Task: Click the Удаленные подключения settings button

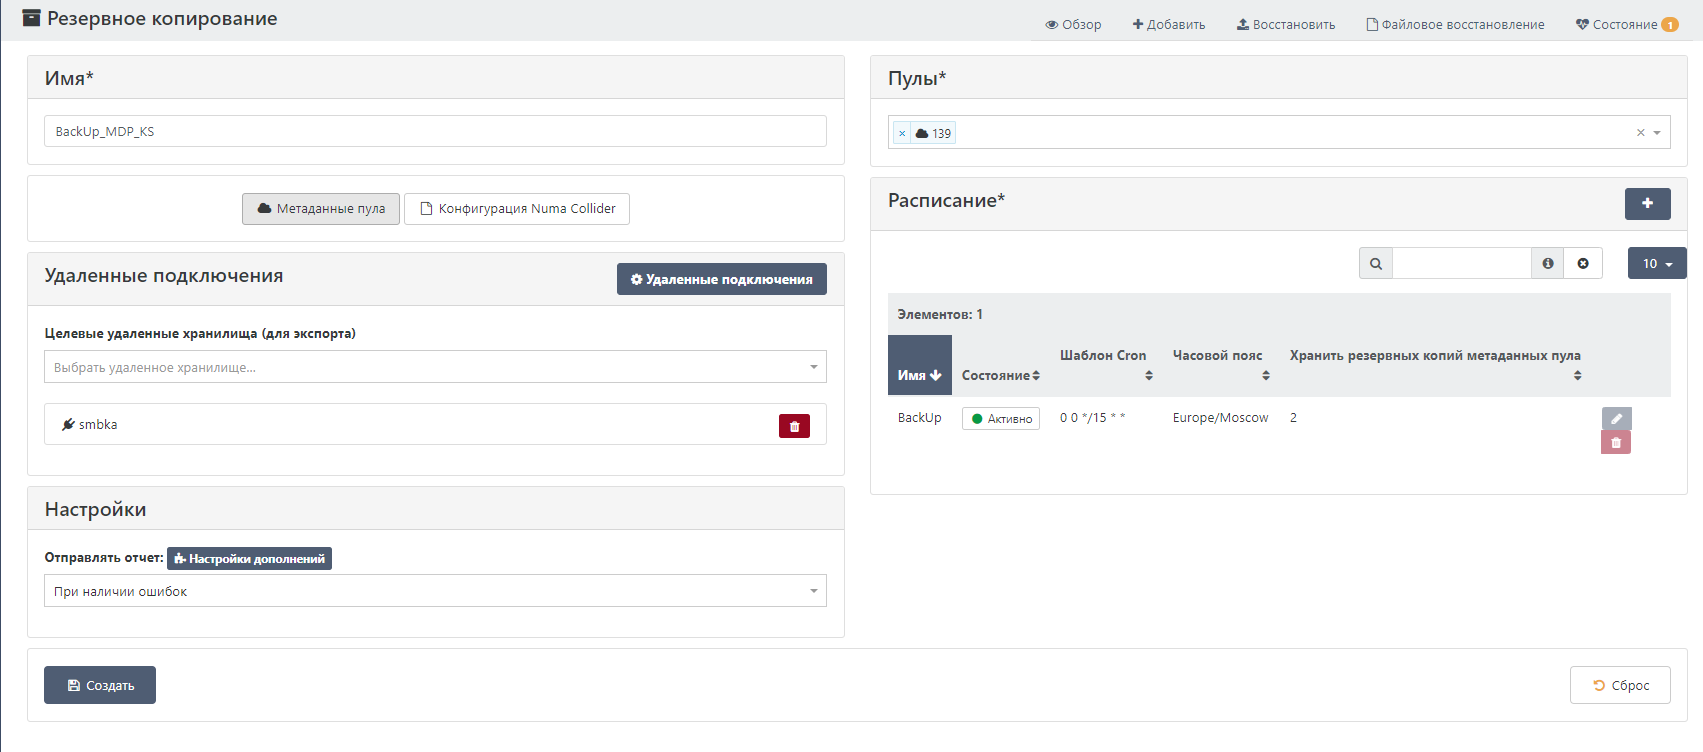Action: (722, 279)
